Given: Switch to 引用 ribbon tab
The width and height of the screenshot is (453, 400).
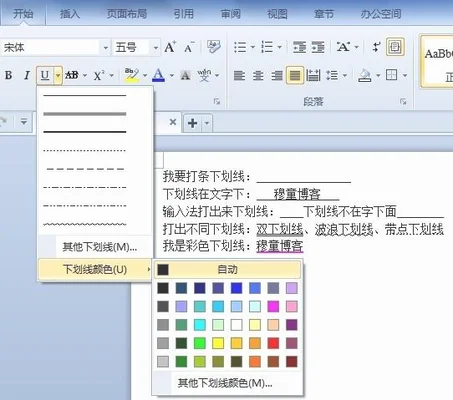Looking at the screenshot, I should (x=184, y=14).
